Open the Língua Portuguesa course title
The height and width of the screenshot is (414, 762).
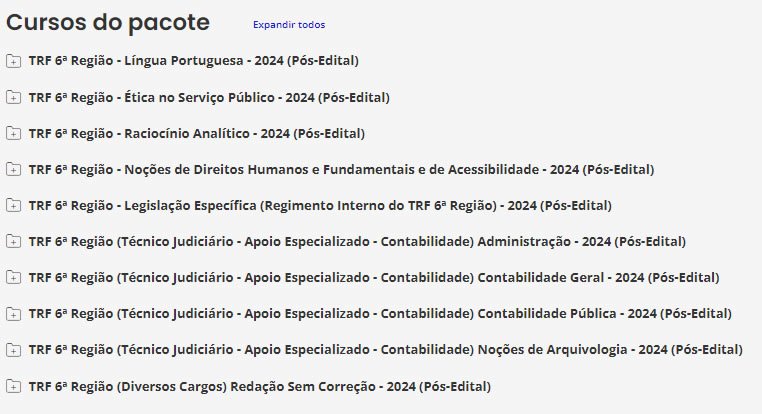coord(193,61)
